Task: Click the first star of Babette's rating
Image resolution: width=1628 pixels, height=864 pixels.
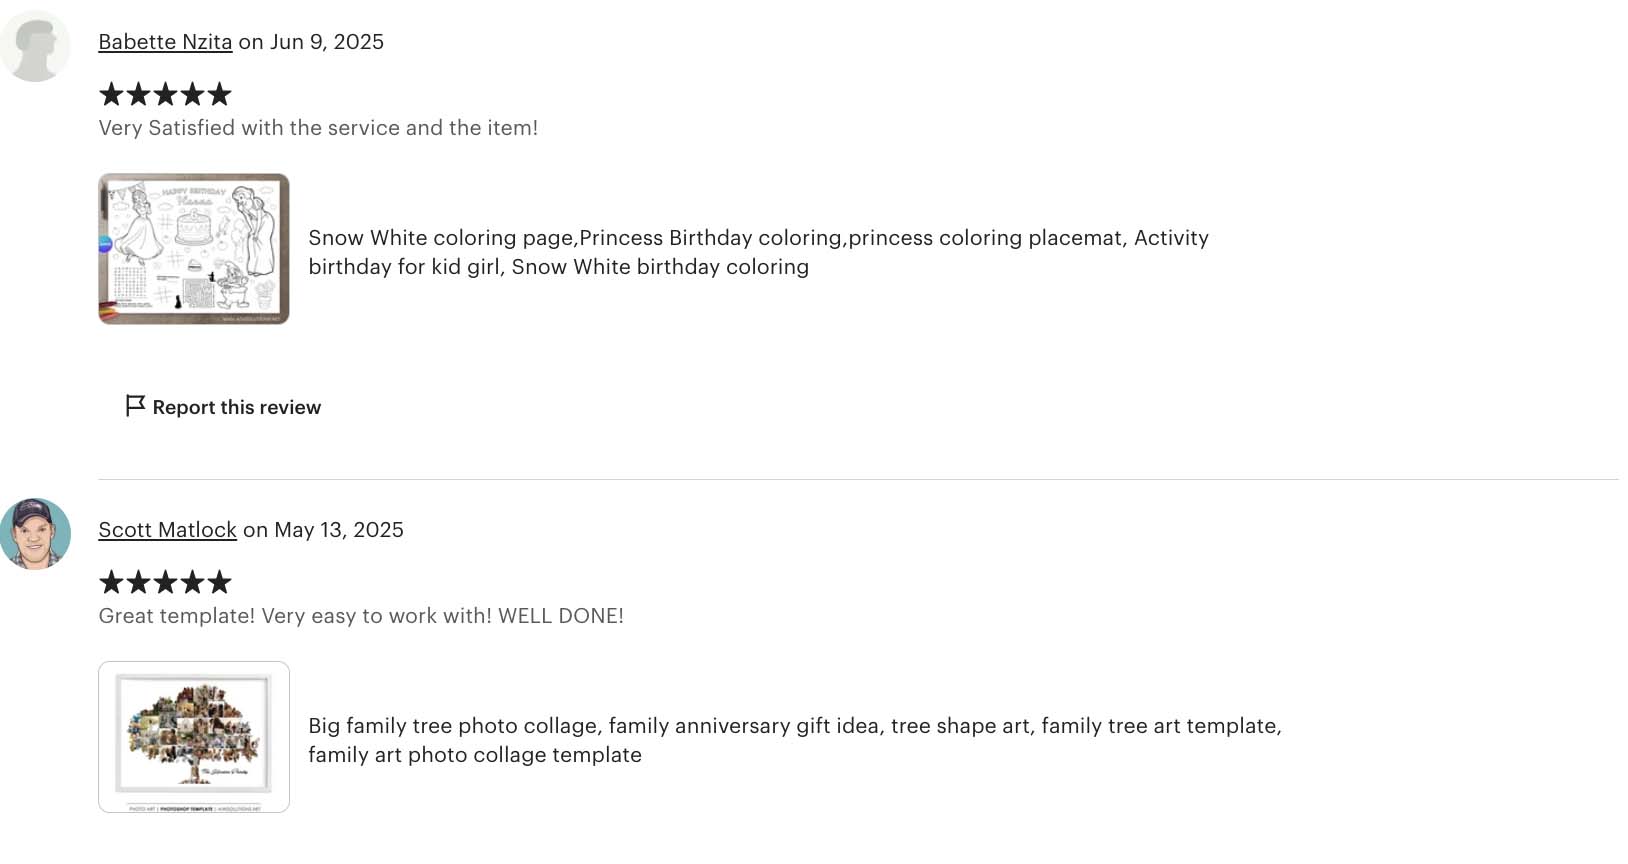Action: (x=111, y=95)
